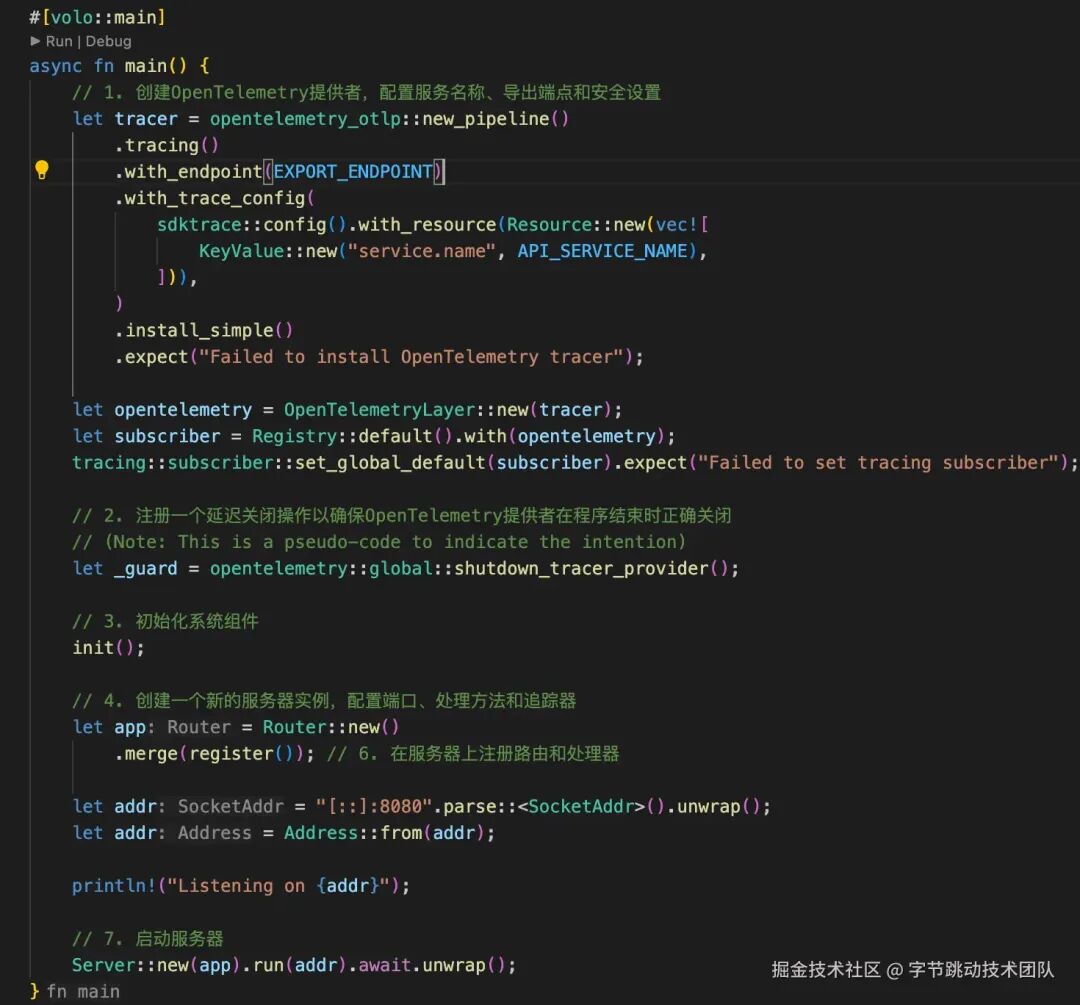Click the #[volo::main] attribute
This screenshot has width=1080, height=1005.
pyautogui.click(x=97, y=17)
